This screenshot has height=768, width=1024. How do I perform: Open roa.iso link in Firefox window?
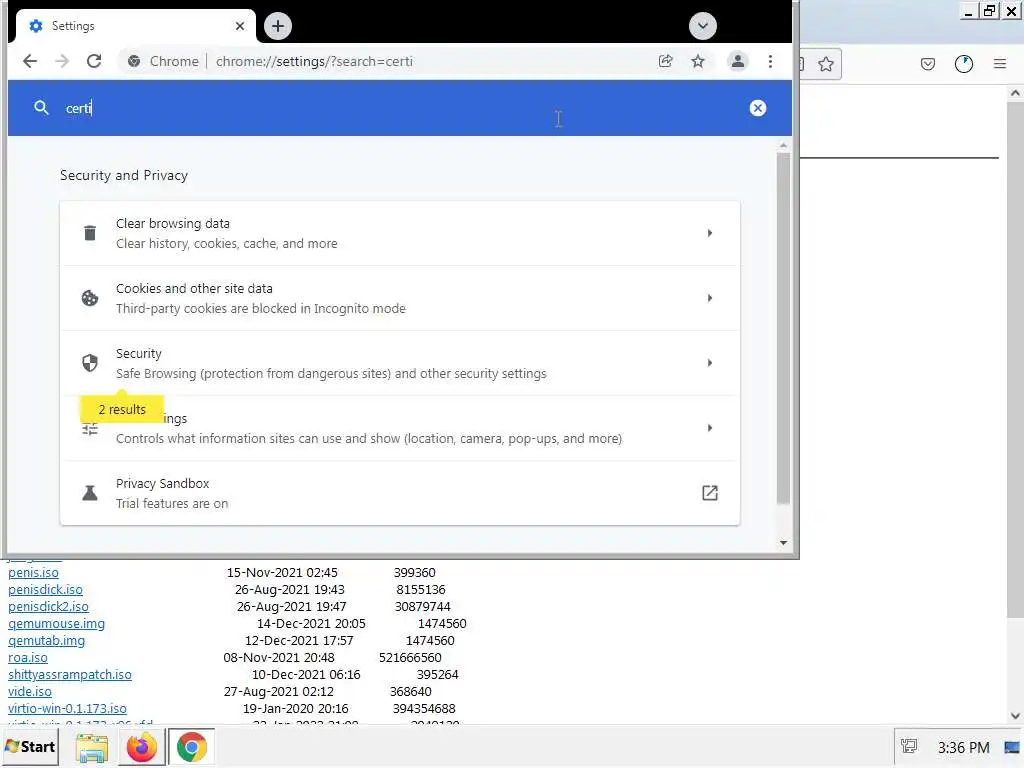pos(27,658)
